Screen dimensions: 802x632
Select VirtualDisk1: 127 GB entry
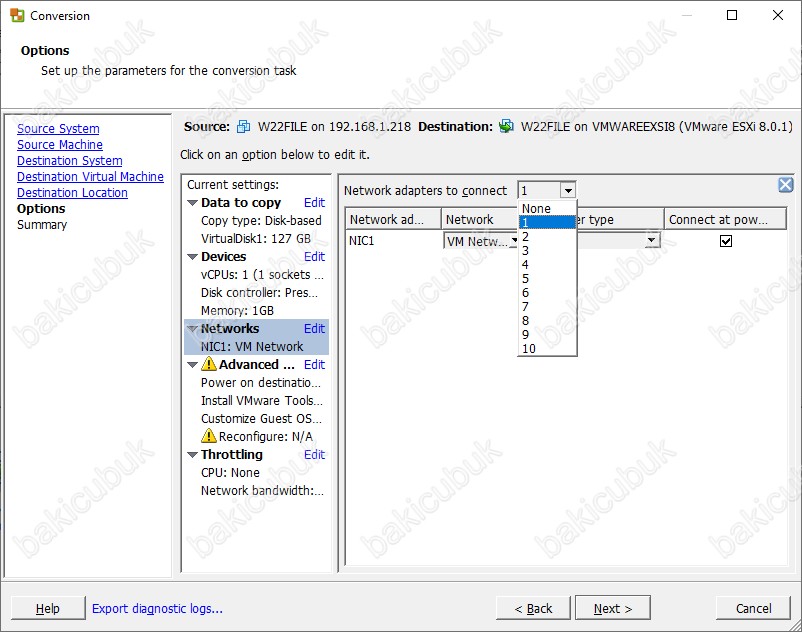256,239
